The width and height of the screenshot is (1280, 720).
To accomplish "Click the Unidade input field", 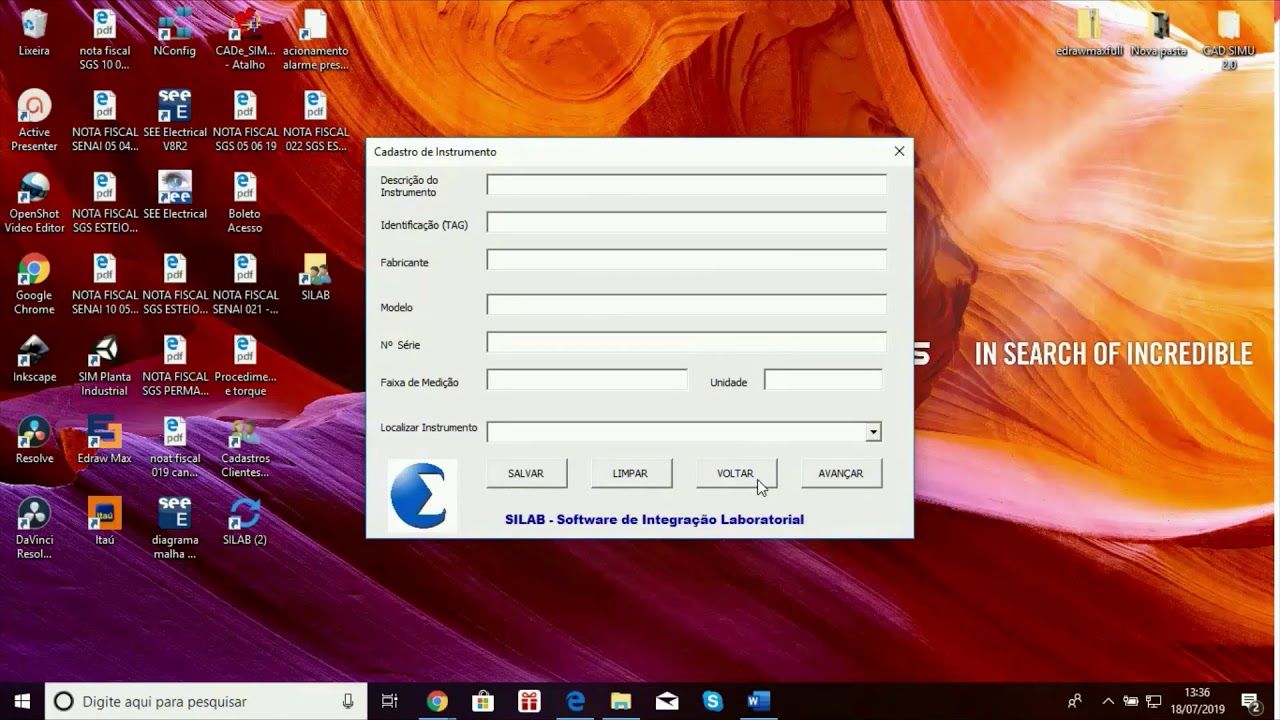I will coord(823,380).
